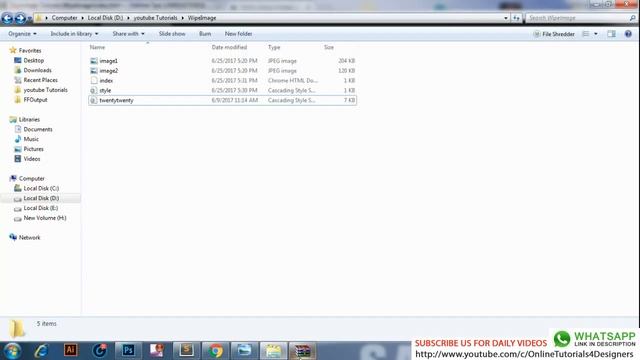
Task: Open Local Disk (C:)
Action: pyautogui.click(x=41, y=188)
